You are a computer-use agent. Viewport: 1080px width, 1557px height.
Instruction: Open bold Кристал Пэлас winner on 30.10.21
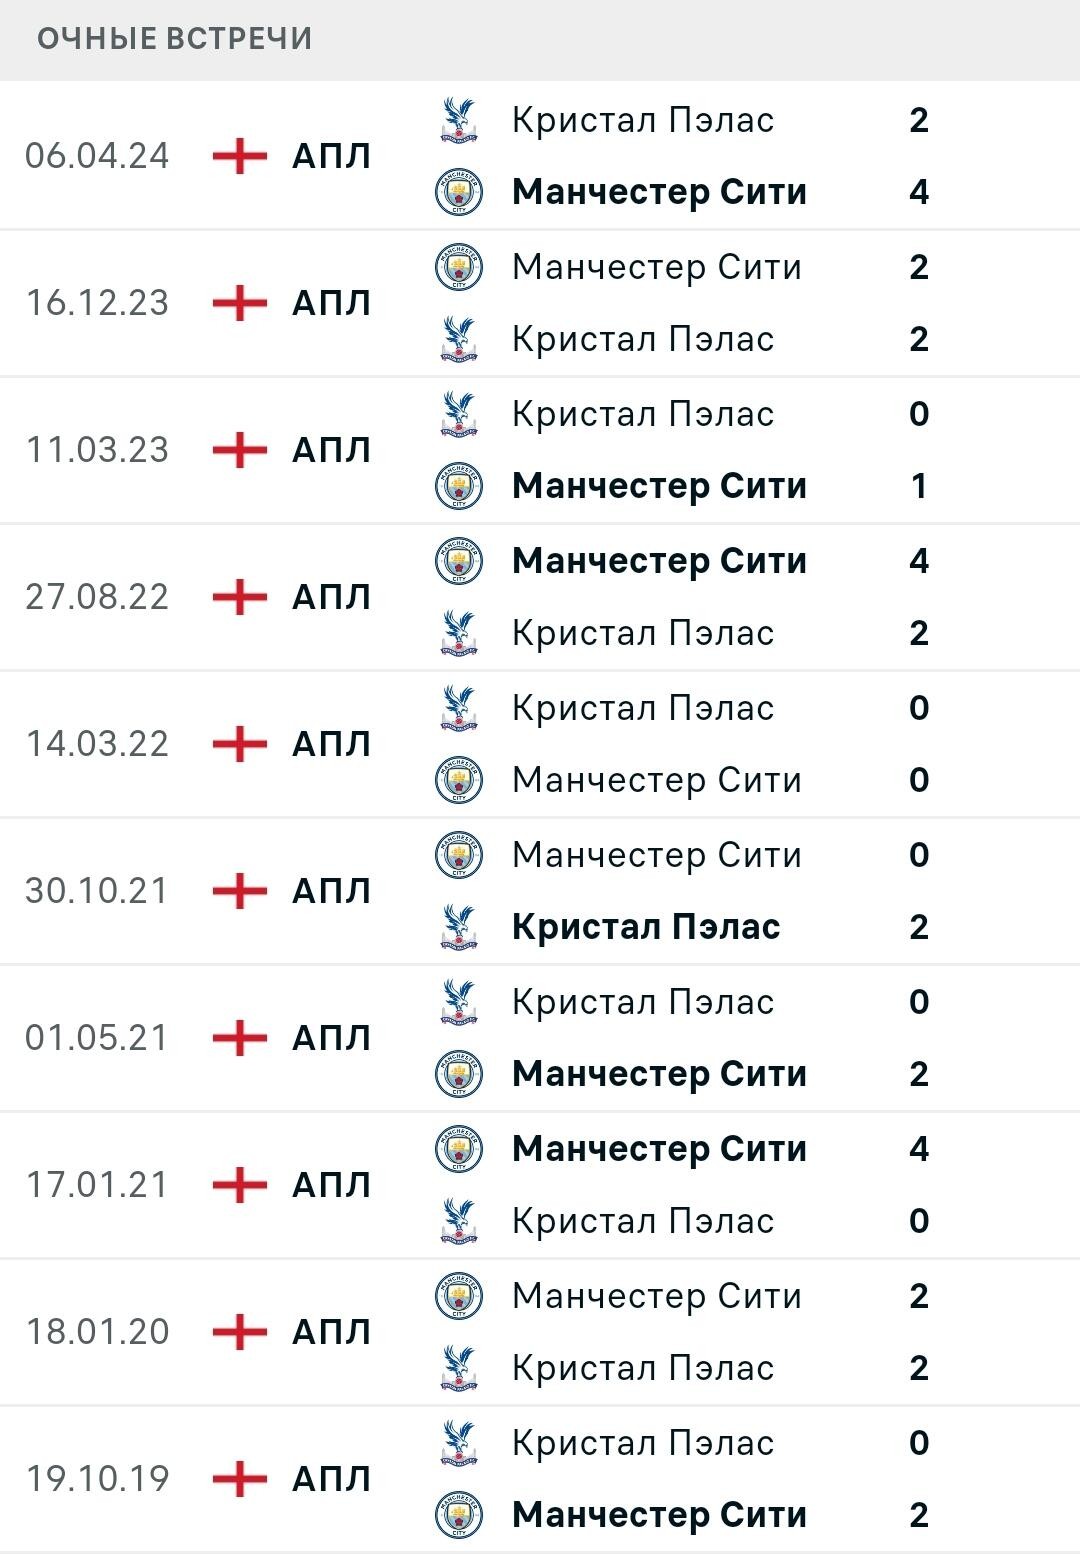pyautogui.click(x=646, y=927)
